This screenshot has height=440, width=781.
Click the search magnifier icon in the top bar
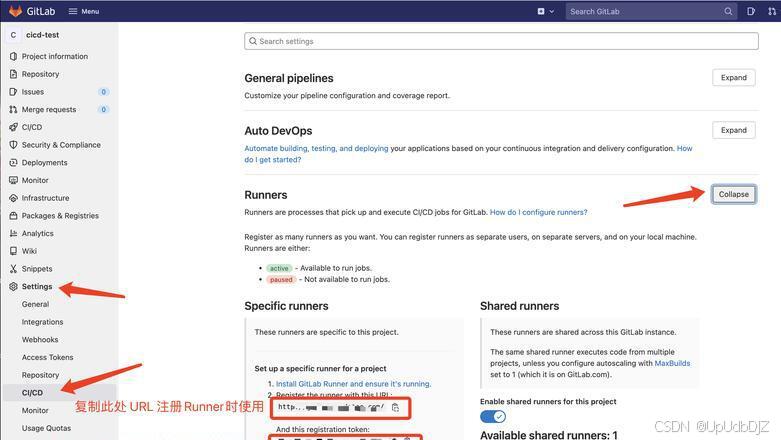728,11
